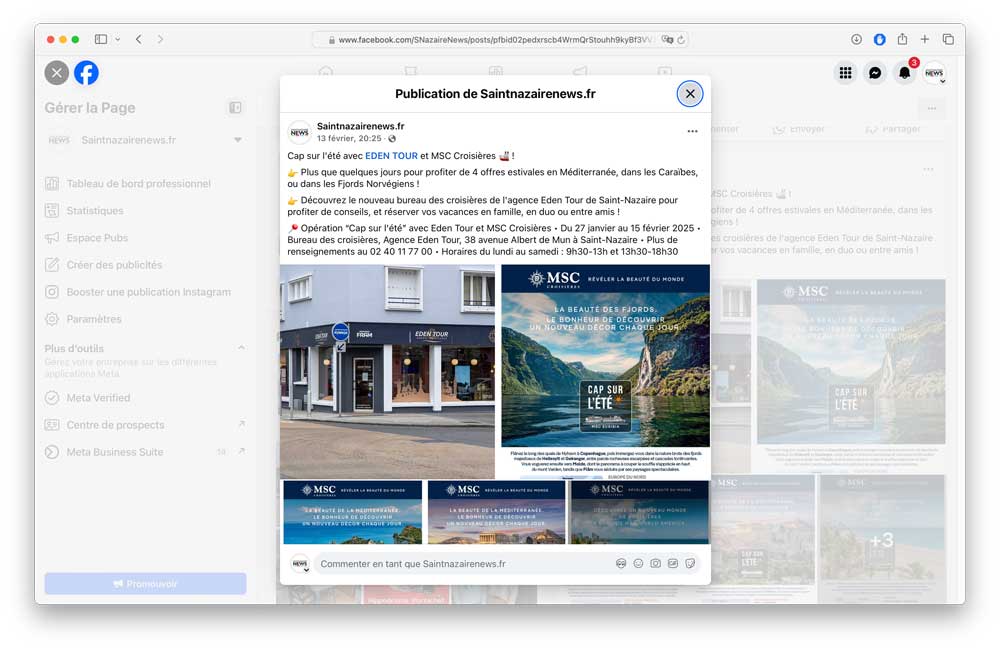This screenshot has width=1000, height=650.
Task: Add a sticker to the comment
Action: pos(690,564)
